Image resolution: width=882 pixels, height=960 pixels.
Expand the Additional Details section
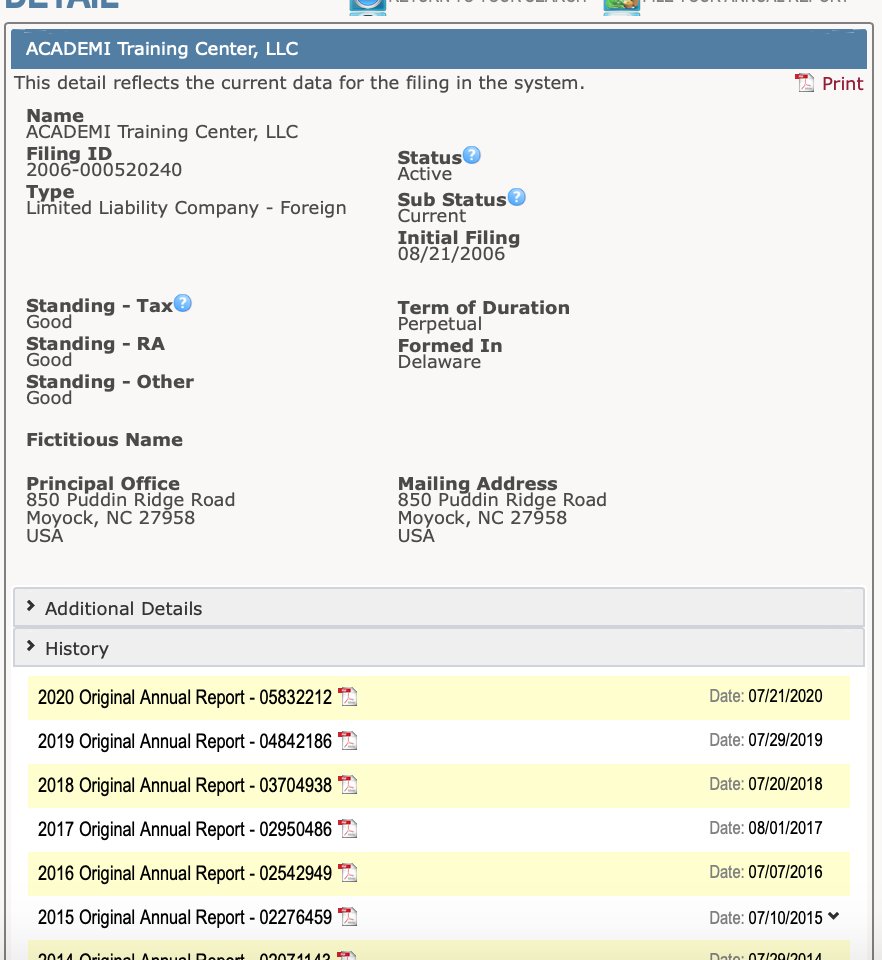[439, 608]
